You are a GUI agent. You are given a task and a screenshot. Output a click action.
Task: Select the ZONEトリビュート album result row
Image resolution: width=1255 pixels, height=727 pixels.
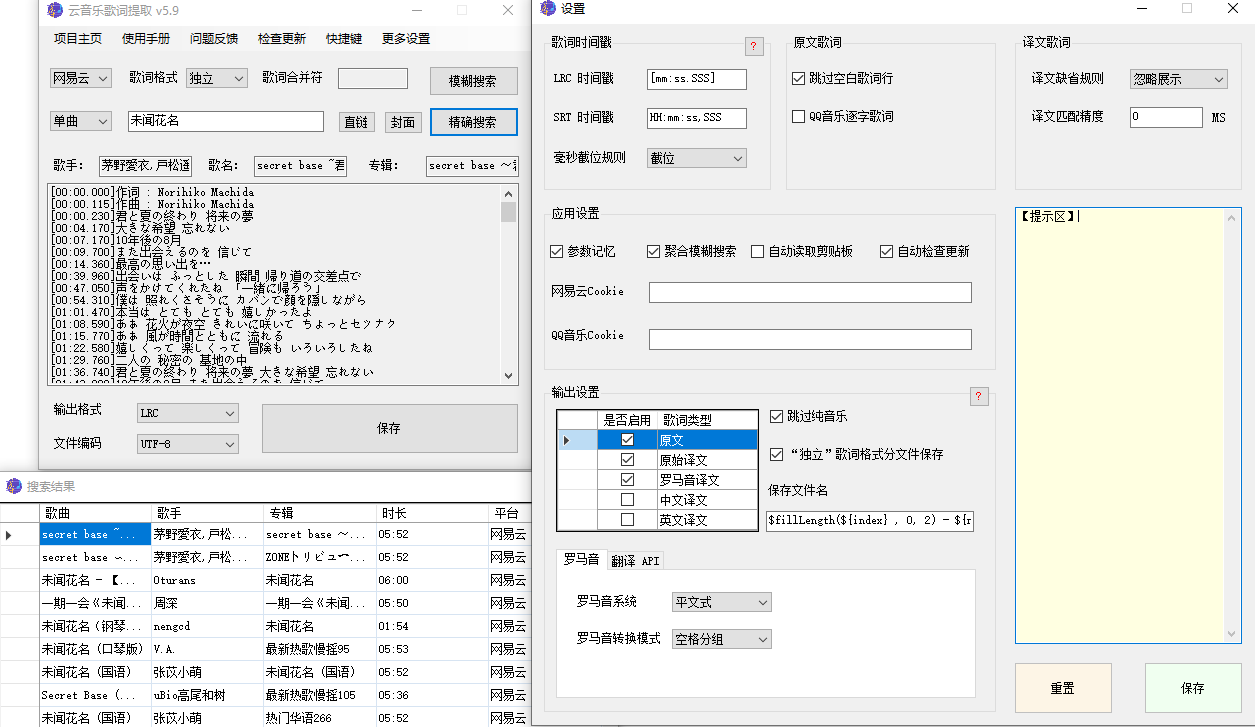(265, 557)
